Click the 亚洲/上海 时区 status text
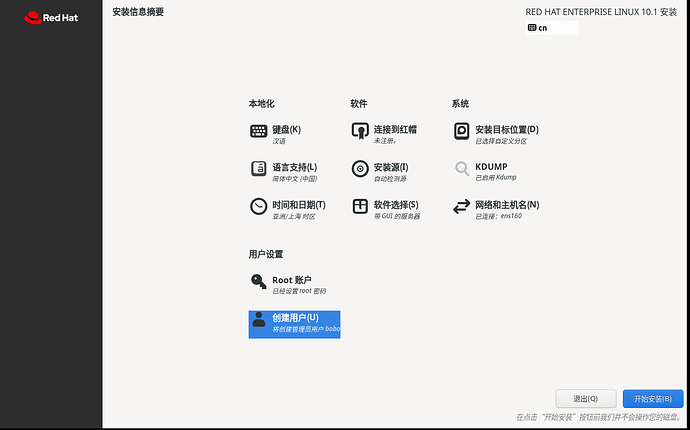The width and height of the screenshot is (690, 430). click(x=294, y=217)
